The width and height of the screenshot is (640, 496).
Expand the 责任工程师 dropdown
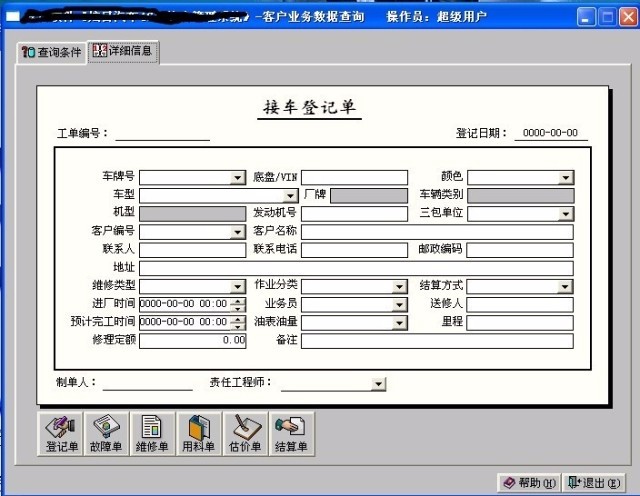(378, 384)
